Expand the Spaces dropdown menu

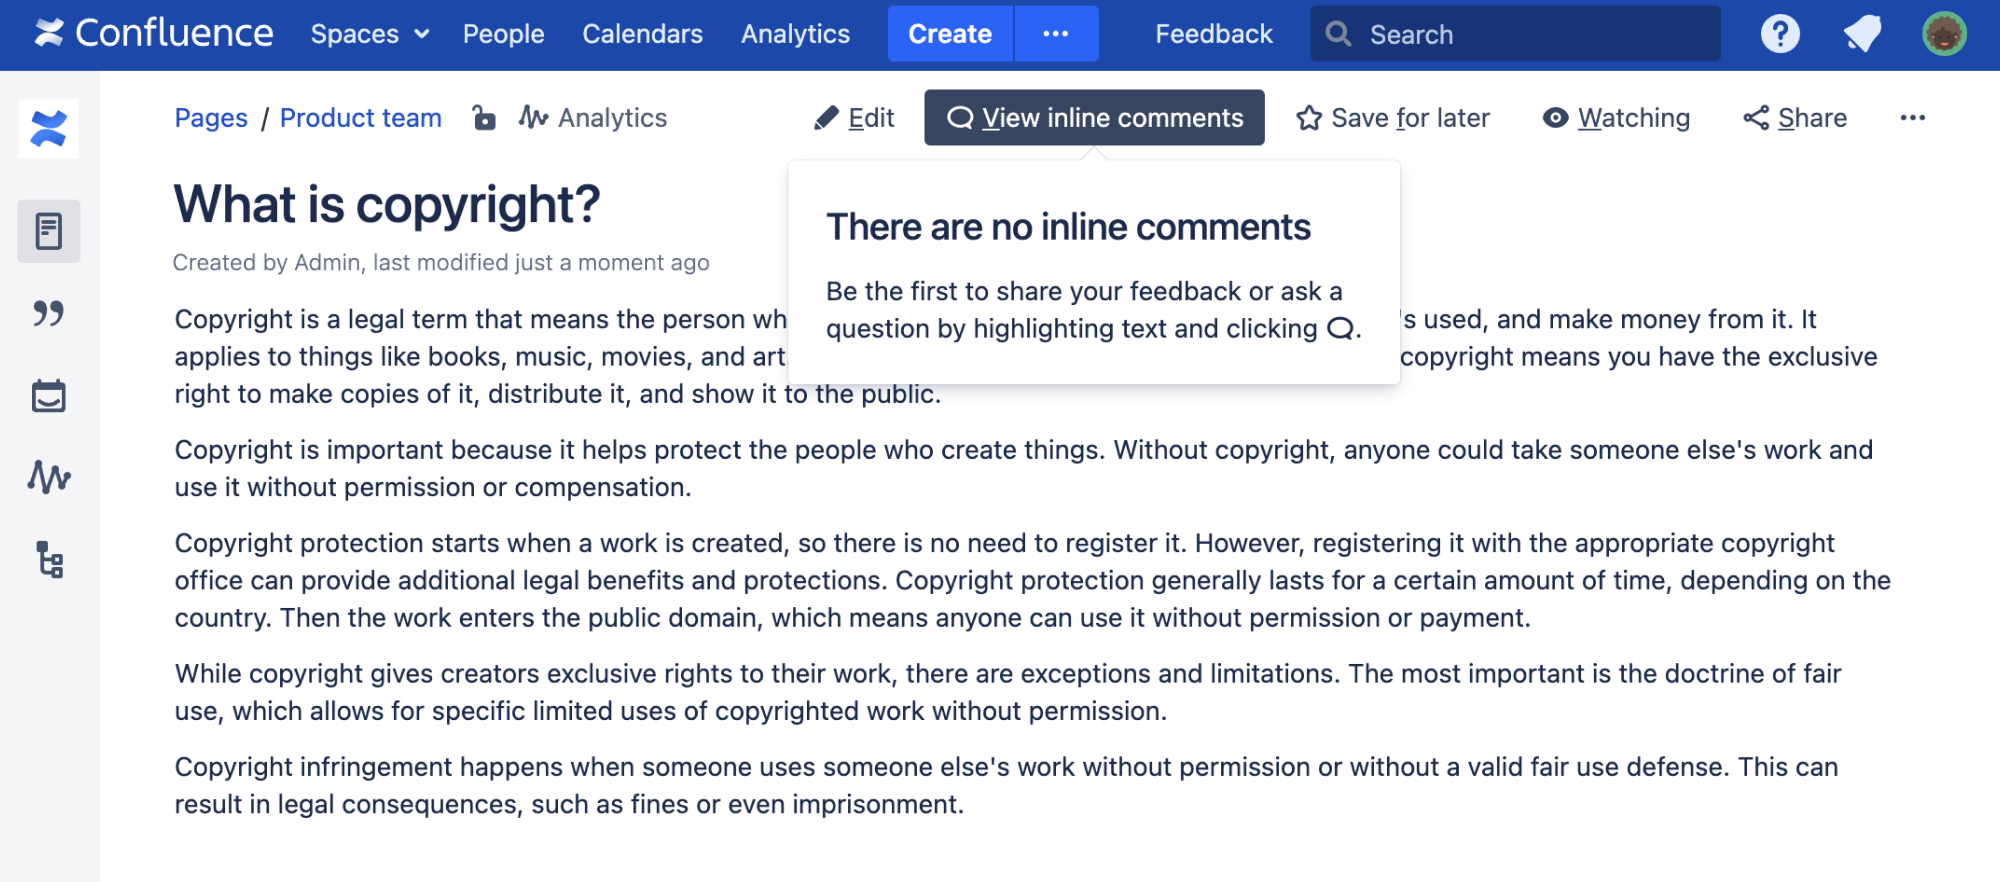click(370, 34)
